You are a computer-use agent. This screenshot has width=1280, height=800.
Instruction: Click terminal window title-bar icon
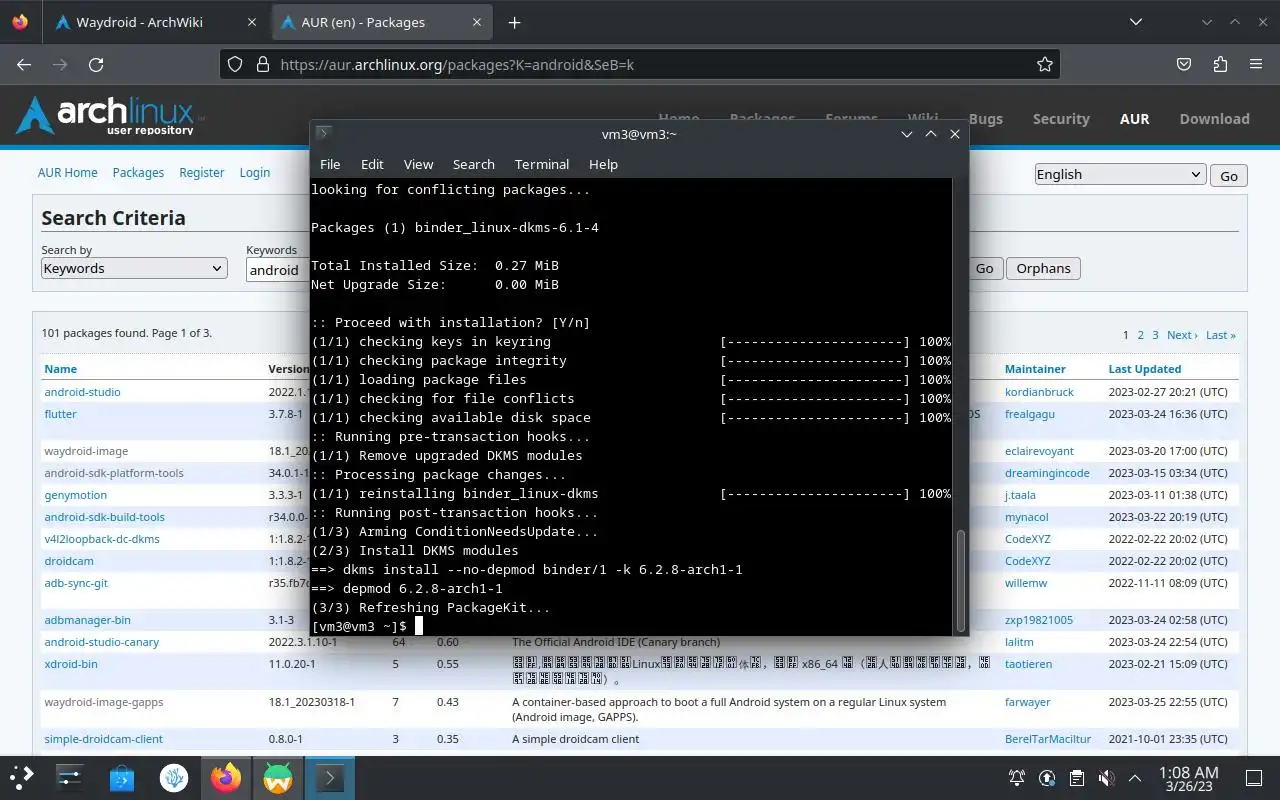pos(323,133)
